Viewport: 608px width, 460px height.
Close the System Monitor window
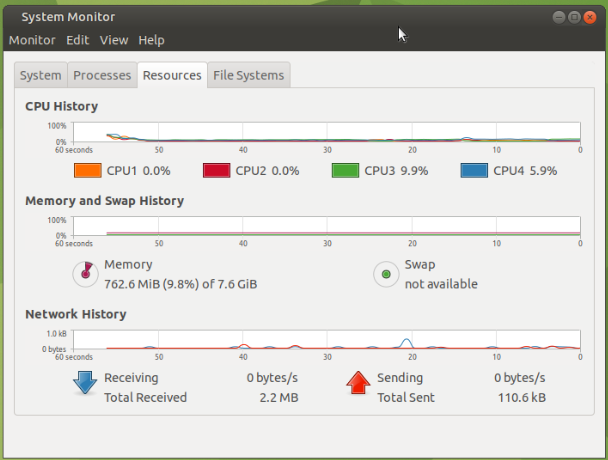point(593,17)
